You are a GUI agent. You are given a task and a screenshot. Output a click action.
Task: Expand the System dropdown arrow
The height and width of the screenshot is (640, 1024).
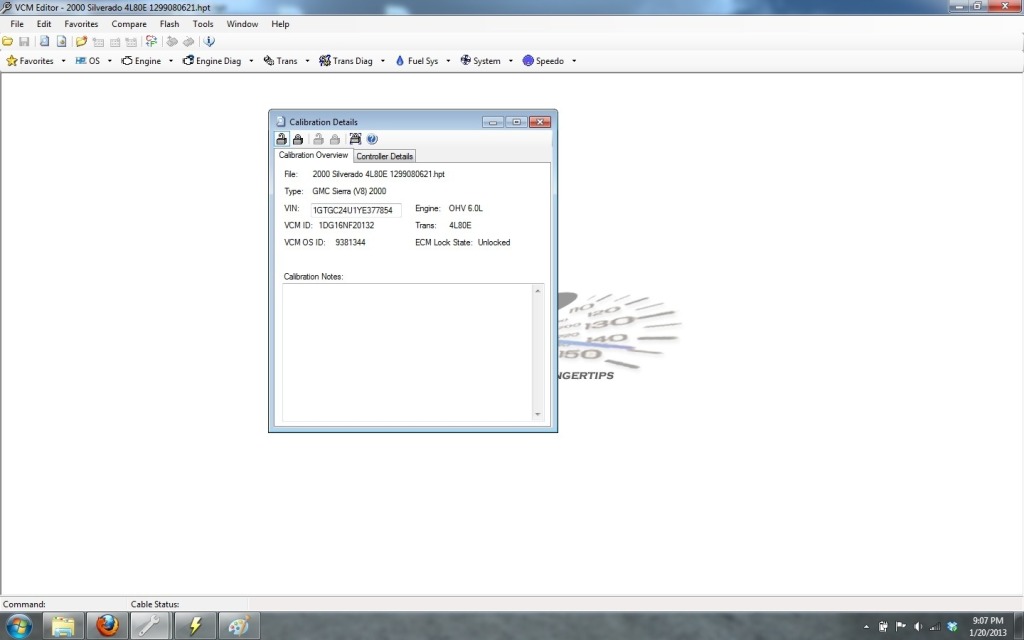click(510, 61)
